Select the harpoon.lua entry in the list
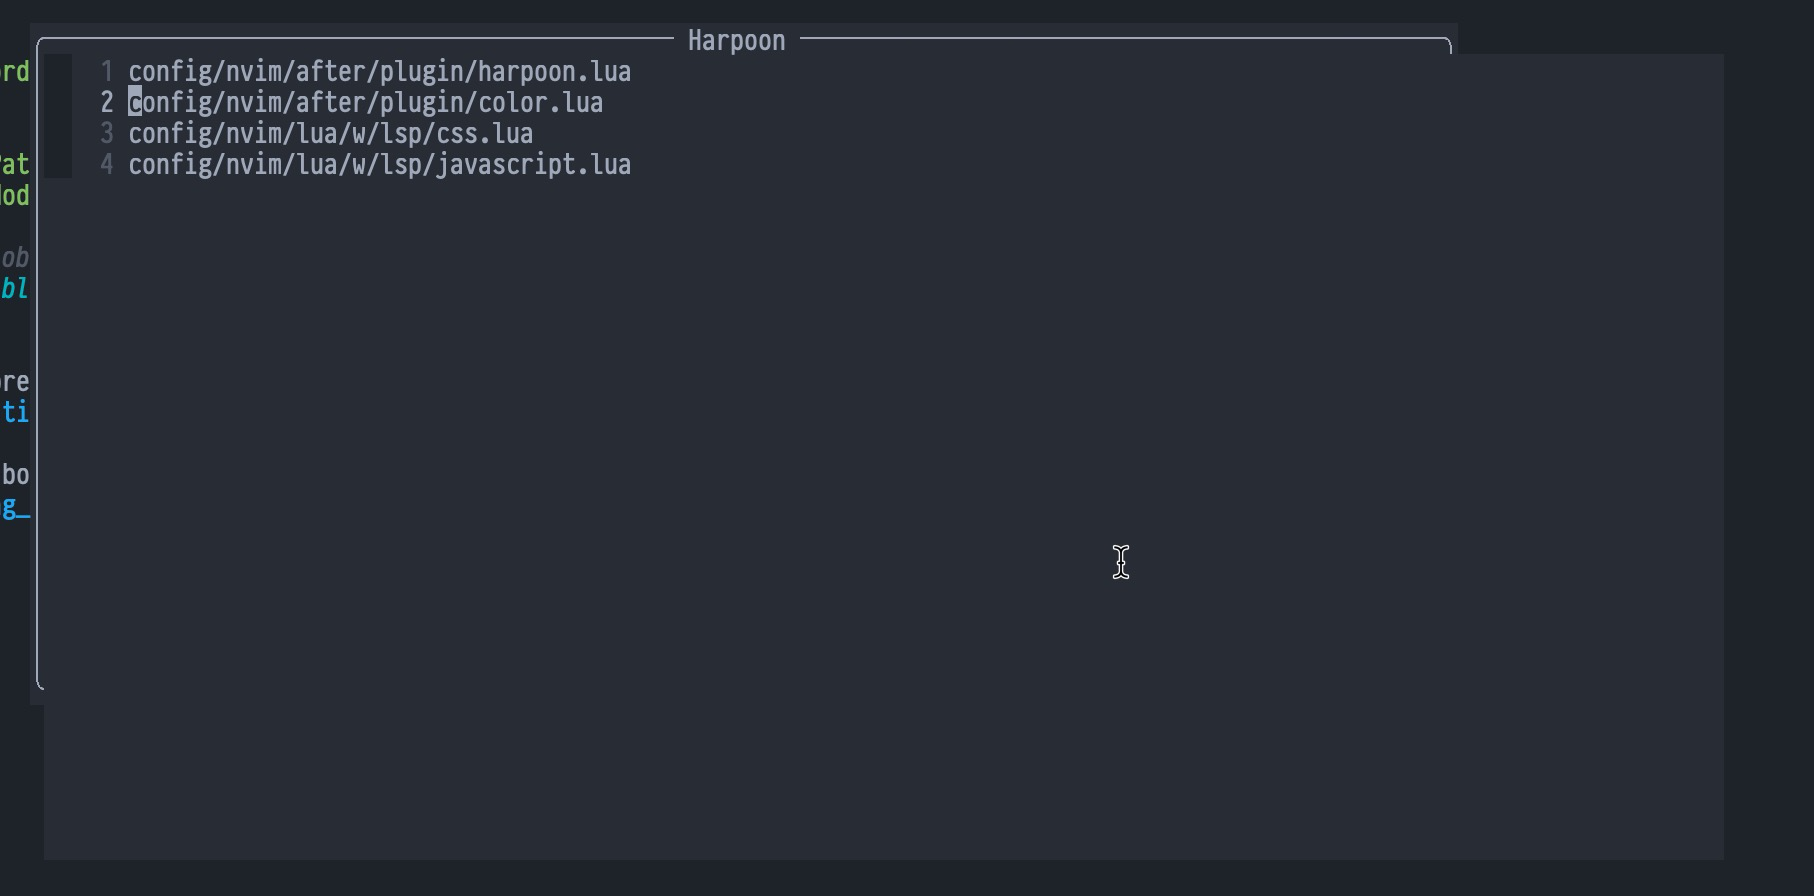The image size is (1814, 896). (378, 71)
